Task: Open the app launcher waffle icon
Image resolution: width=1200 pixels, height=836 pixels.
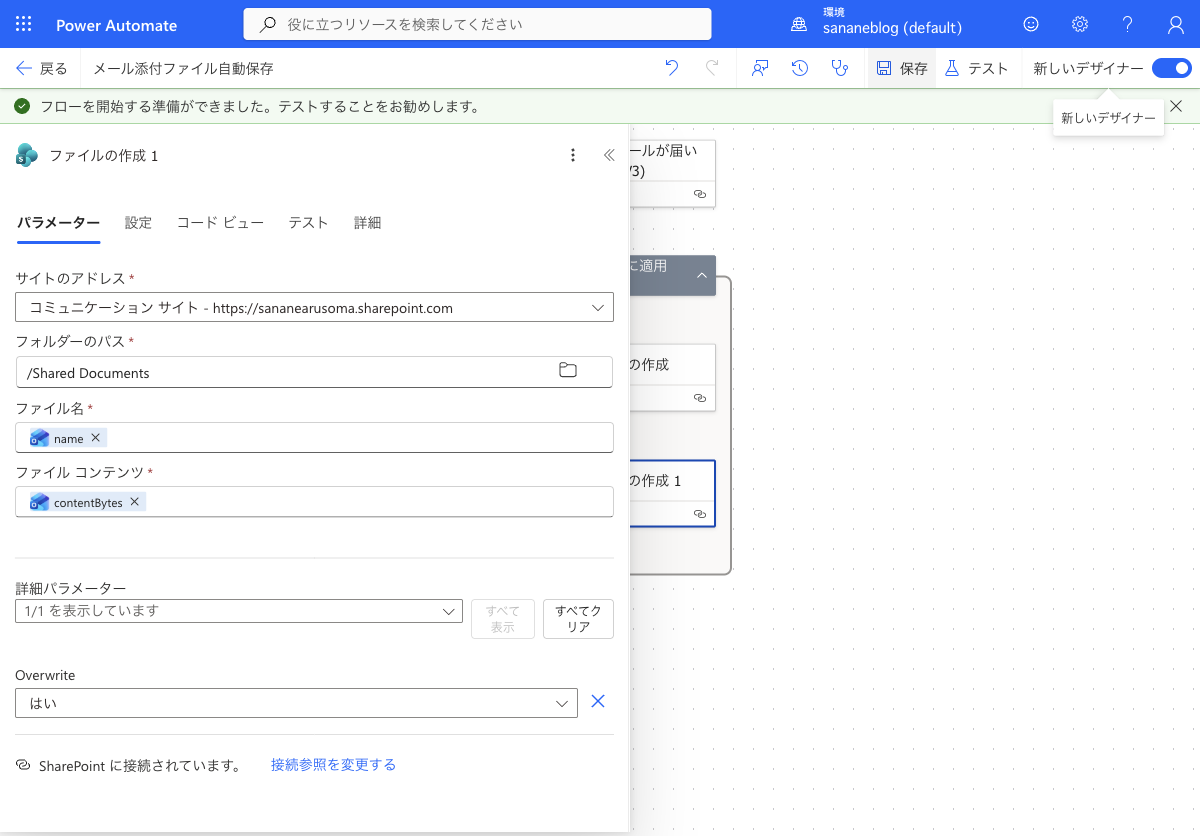Action: click(24, 25)
